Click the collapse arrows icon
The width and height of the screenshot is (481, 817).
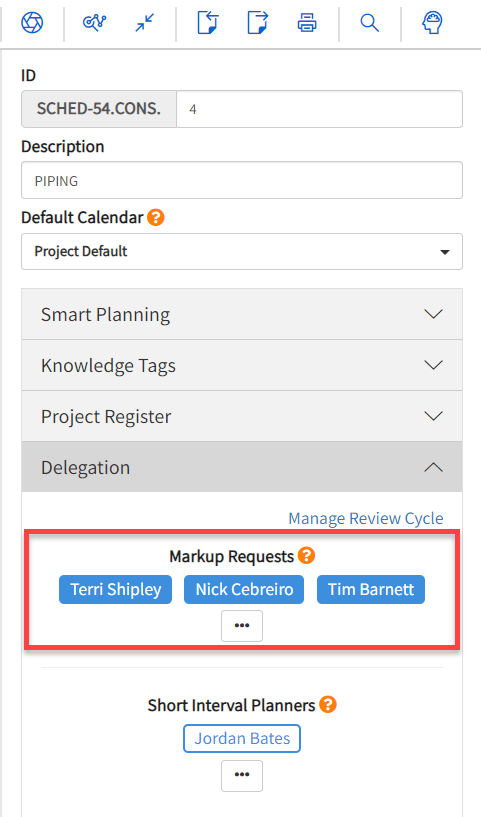click(144, 23)
